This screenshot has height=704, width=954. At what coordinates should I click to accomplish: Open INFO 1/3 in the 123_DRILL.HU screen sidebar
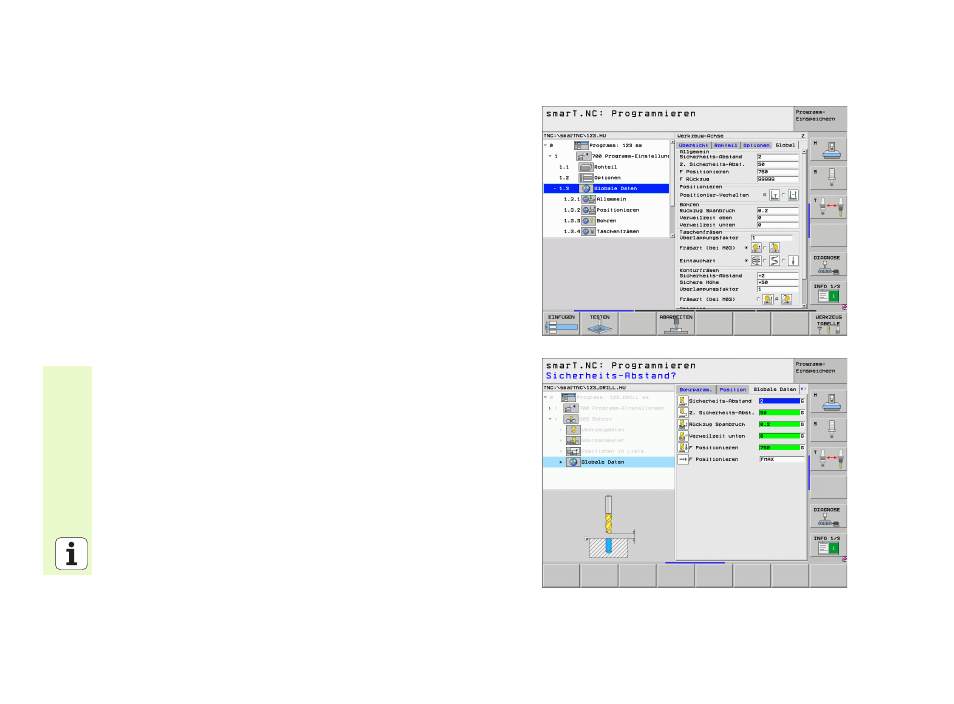coord(828,546)
